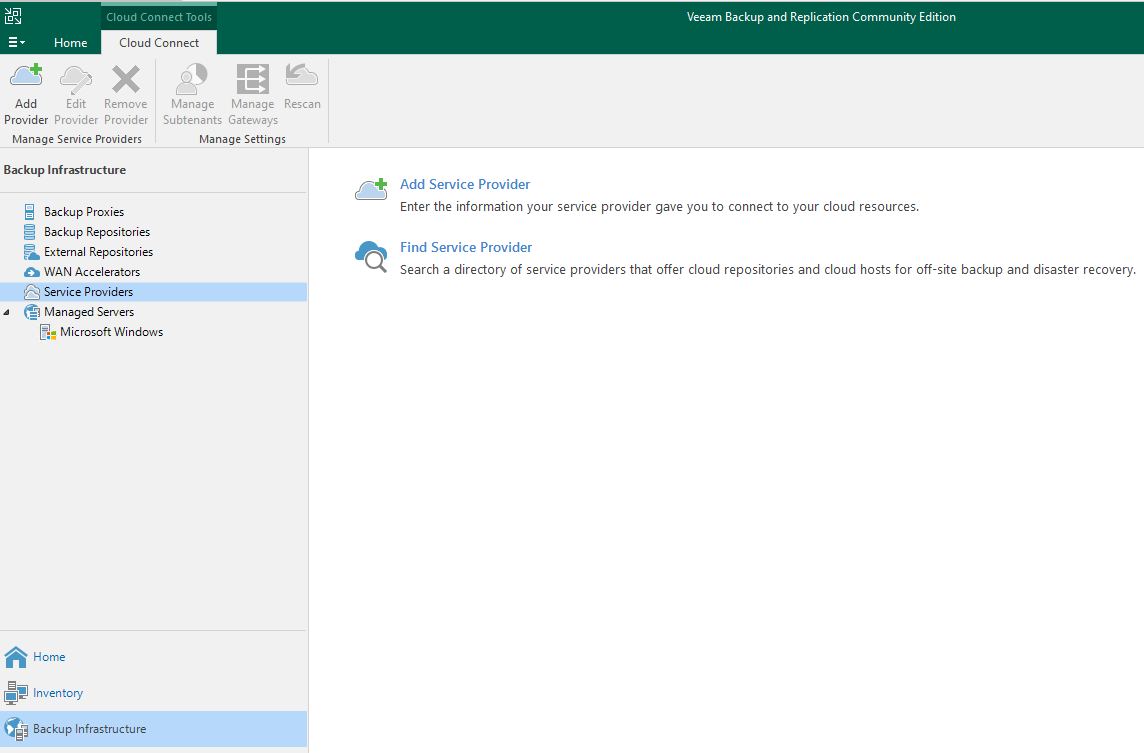The width and height of the screenshot is (1144, 753).
Task: Click the Manage Service Providers group label
Action: 77,139
